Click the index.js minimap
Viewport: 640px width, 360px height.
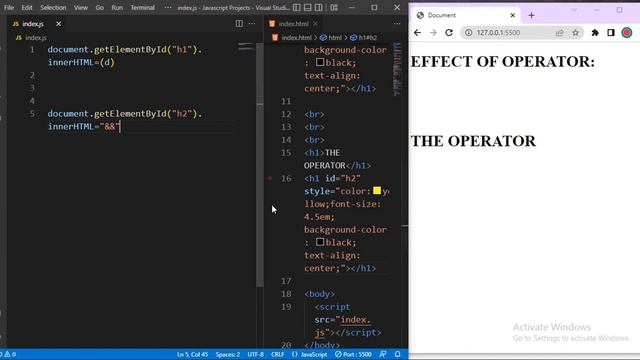pyautogui.click(x=246, y=47)
